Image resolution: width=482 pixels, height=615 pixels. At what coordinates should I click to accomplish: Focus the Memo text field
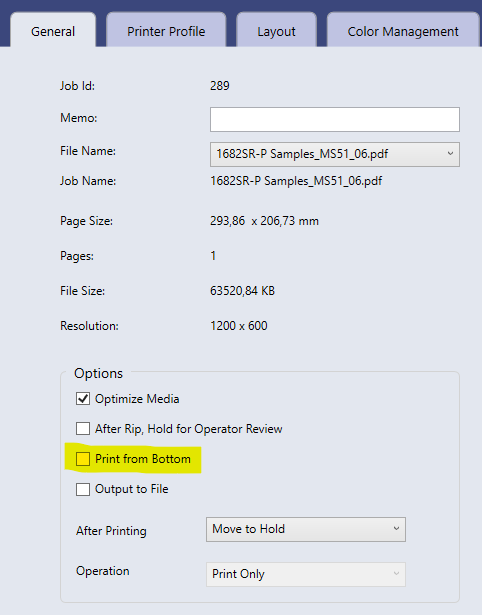pyautogui.click(x=335, y=119)
